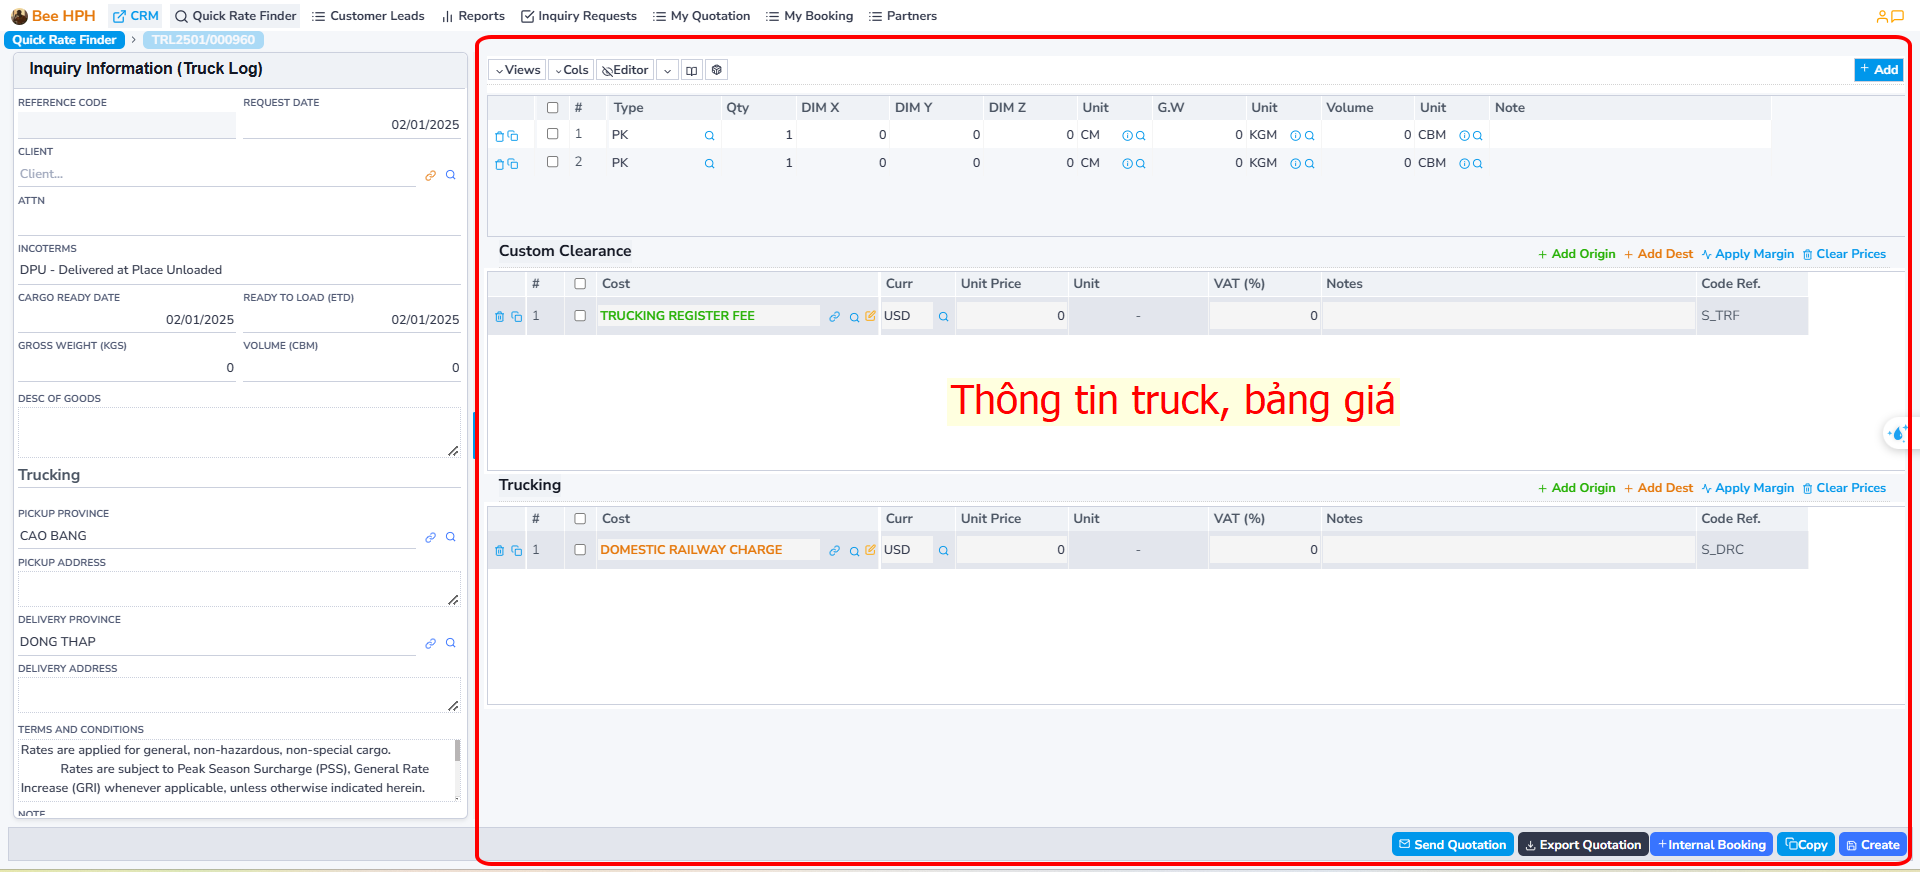Click the Internal Booking button

click(x=1712, y=845)
